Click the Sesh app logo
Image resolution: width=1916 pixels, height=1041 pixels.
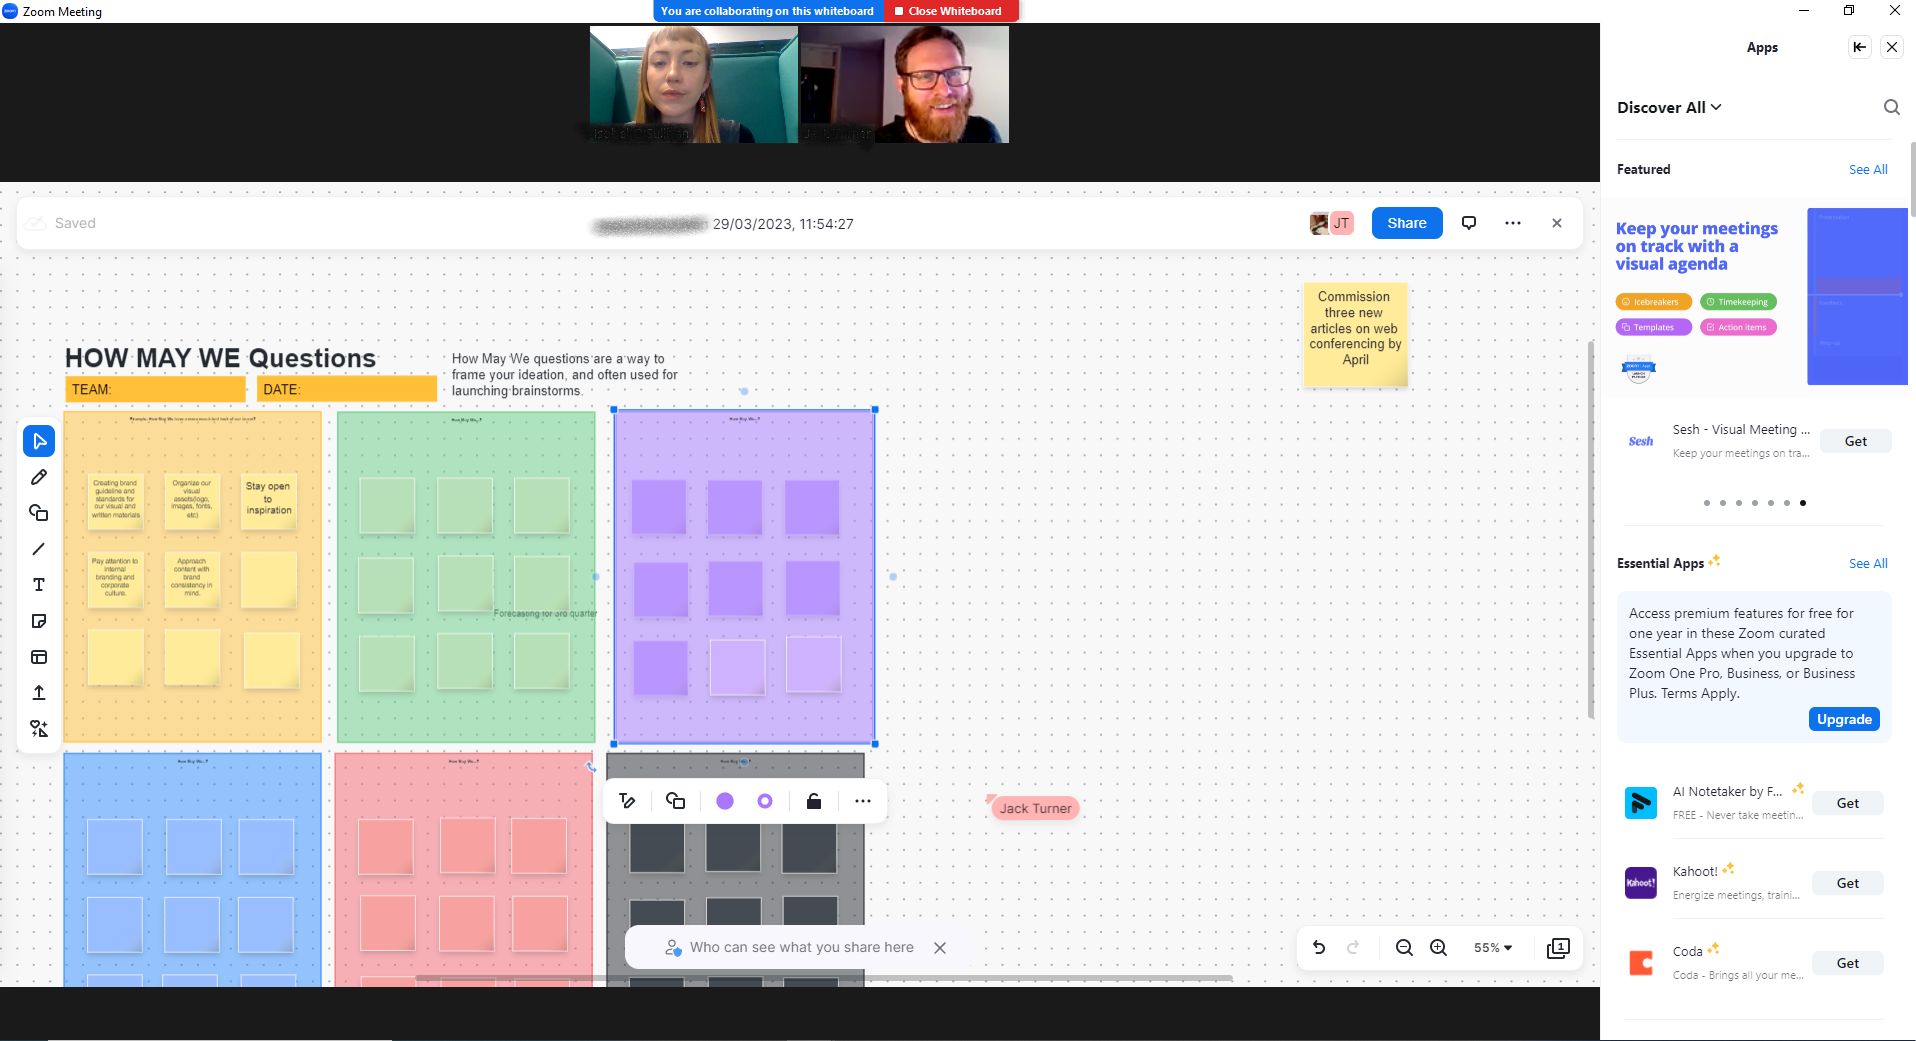pyautogui.click(x=1641, y=441)
